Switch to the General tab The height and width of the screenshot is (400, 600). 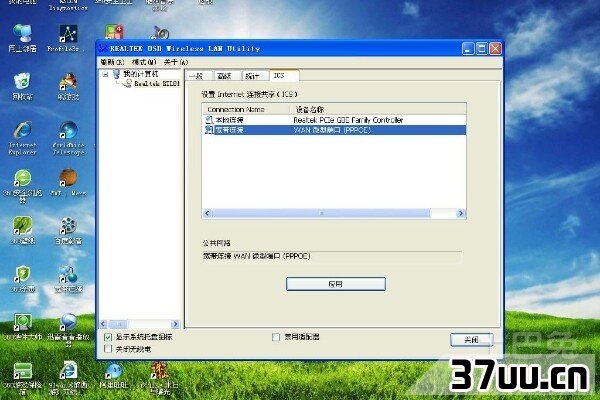pos(199,76)
